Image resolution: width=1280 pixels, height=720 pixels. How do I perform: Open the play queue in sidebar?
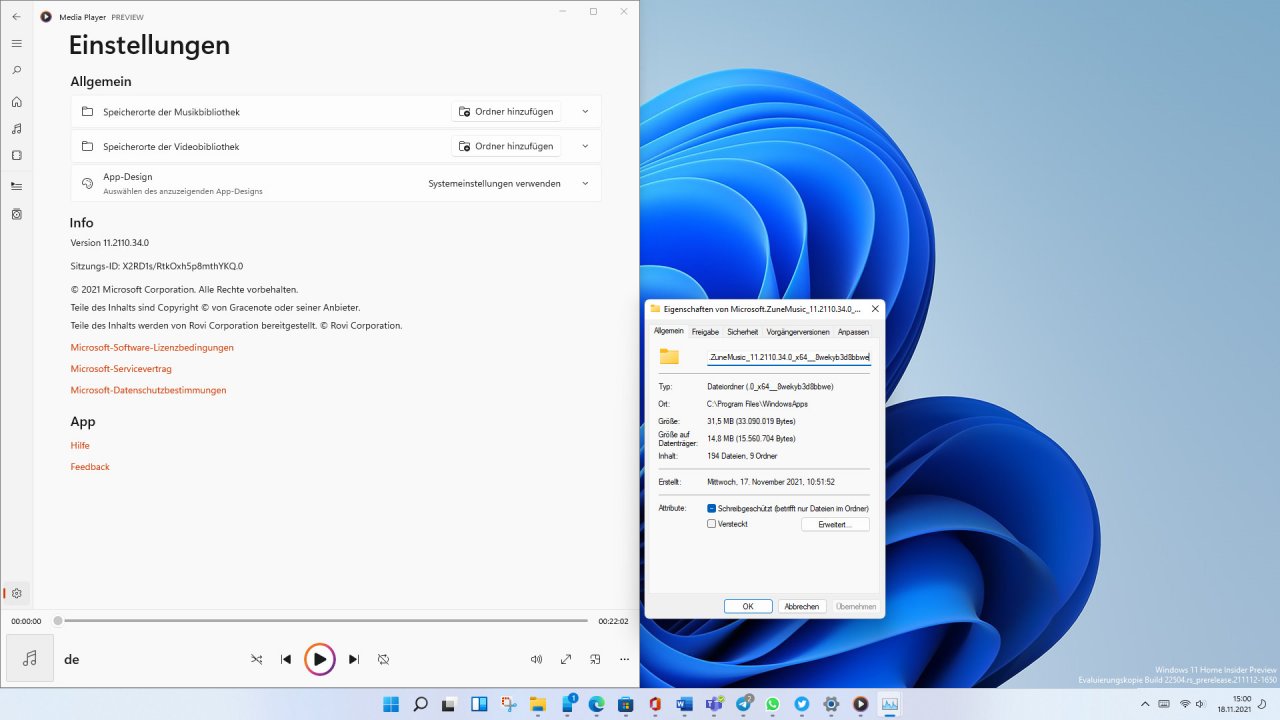pos(16,186)
